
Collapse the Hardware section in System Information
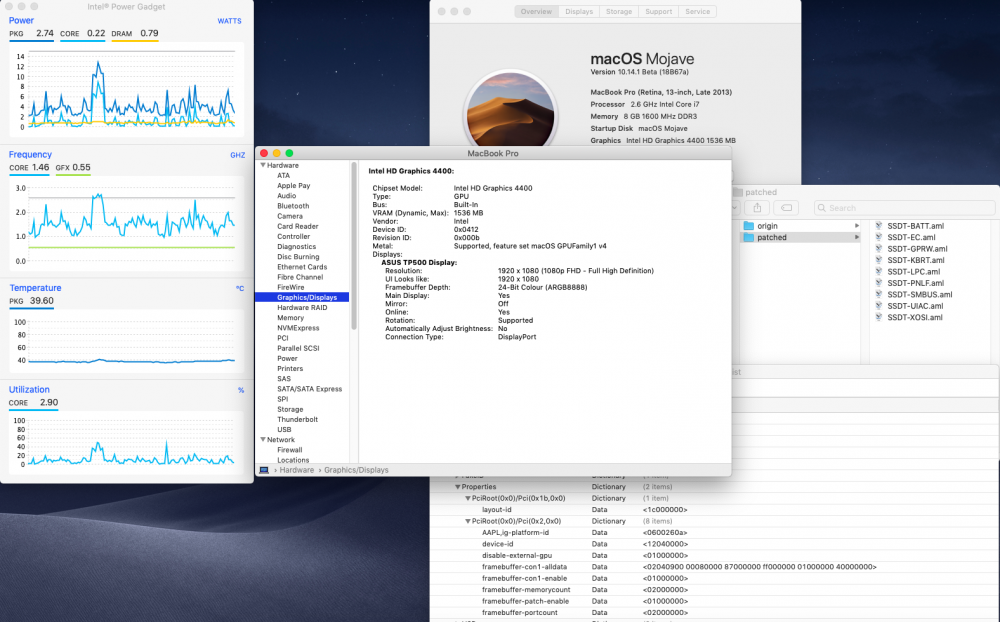pos(263,165)
